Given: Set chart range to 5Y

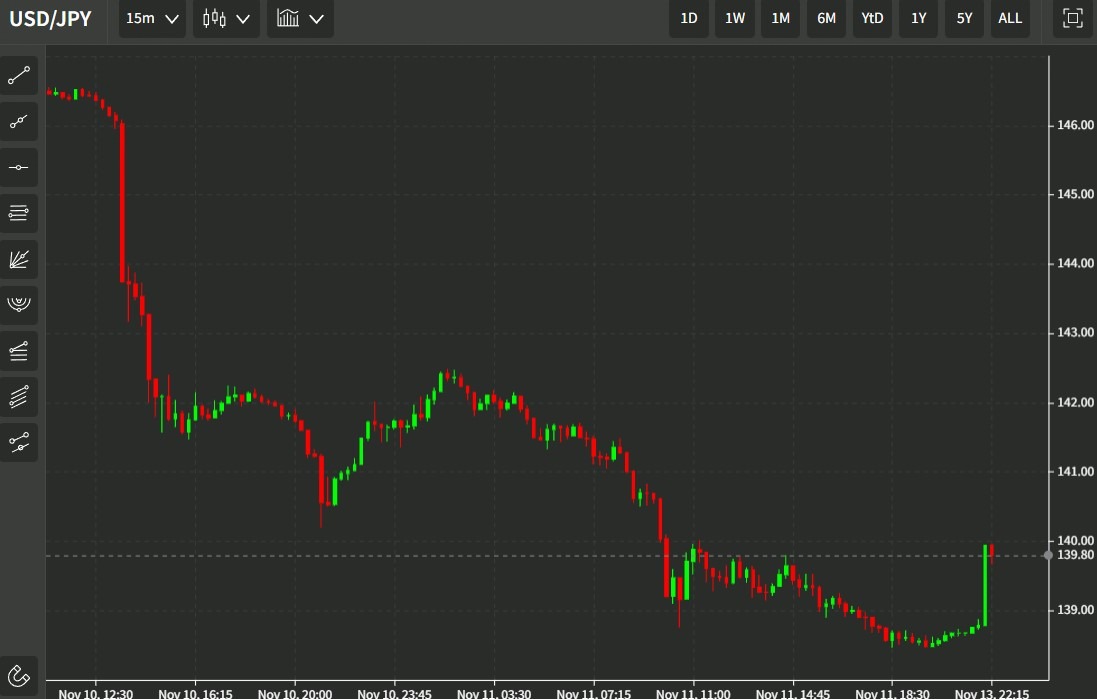Looking at the screenshot, I should point(964,18).
